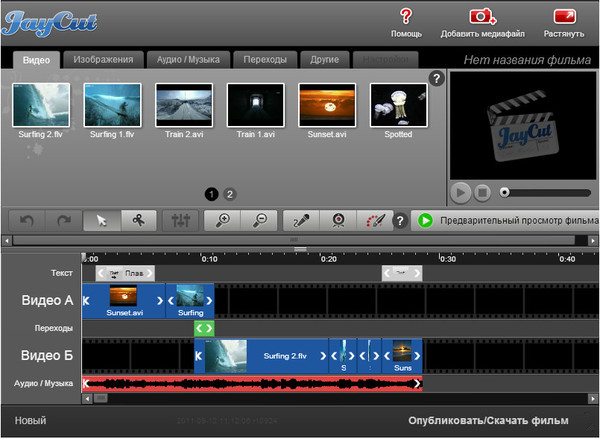Click the preview player seek slider knob
The width and height of the screenshot is (600, 439).
[505, 192]
